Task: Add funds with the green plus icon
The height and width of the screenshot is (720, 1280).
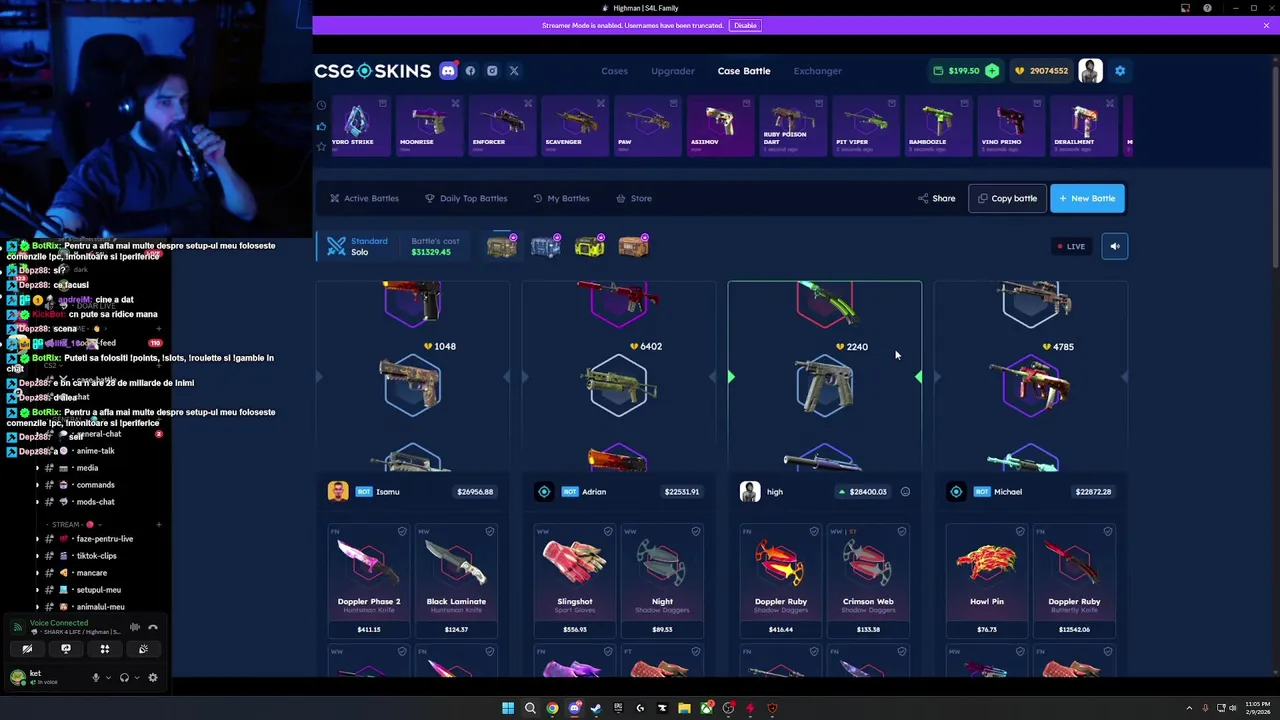Action: click(992, 71)
